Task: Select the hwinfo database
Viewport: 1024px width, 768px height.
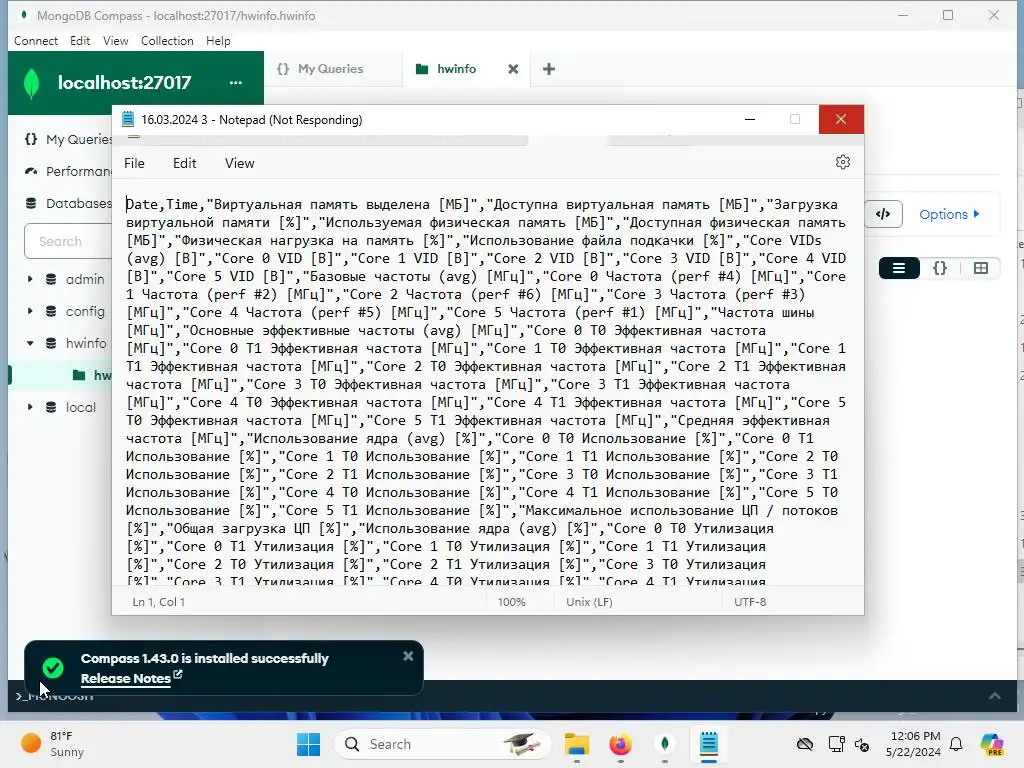Action: [86, 343]
